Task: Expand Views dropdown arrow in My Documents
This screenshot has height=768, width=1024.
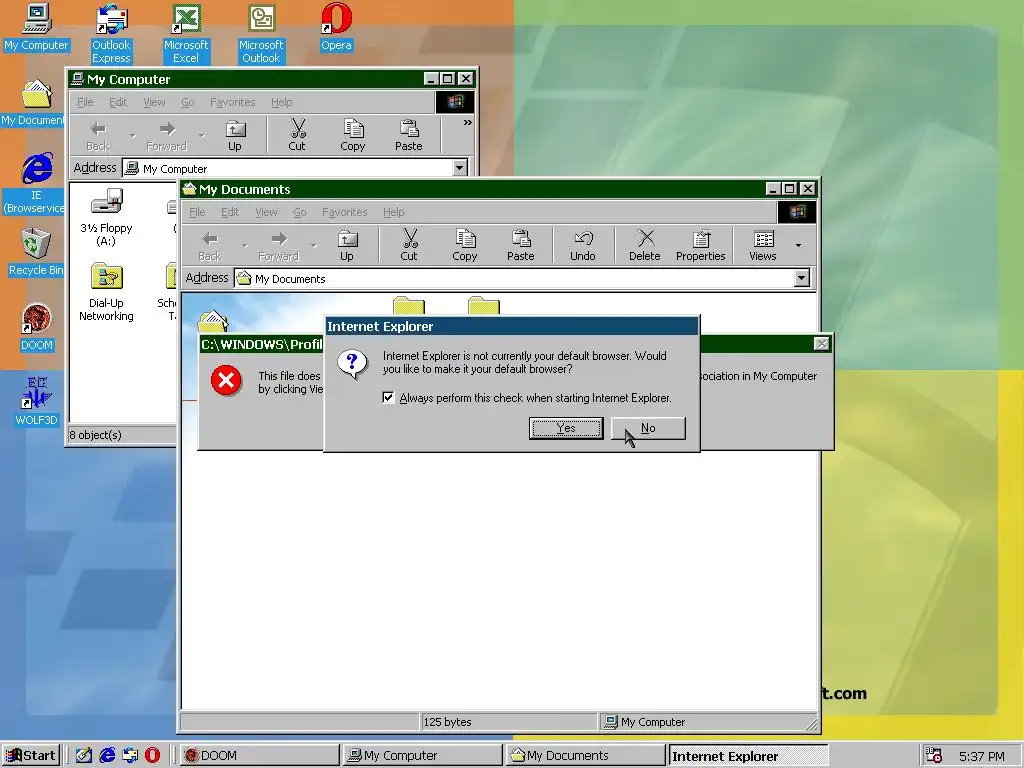Action: click(798, 246)
